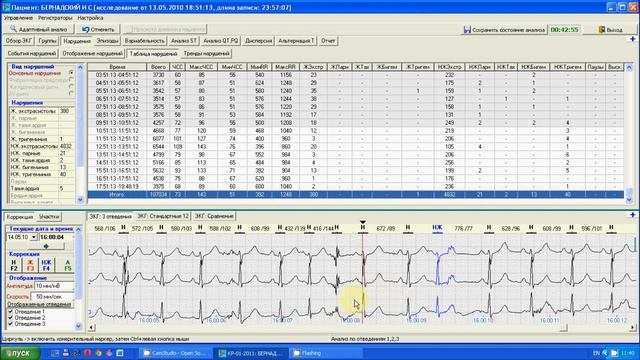
Task: Toggle the Отведение 1 checkbox
Action: [11, 311]
